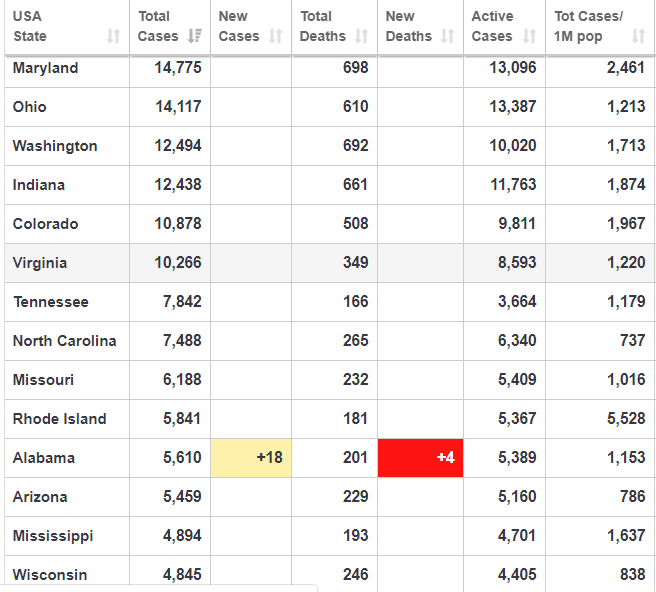Click the Ohio state name
656x592 pixels.
[30, 107]
